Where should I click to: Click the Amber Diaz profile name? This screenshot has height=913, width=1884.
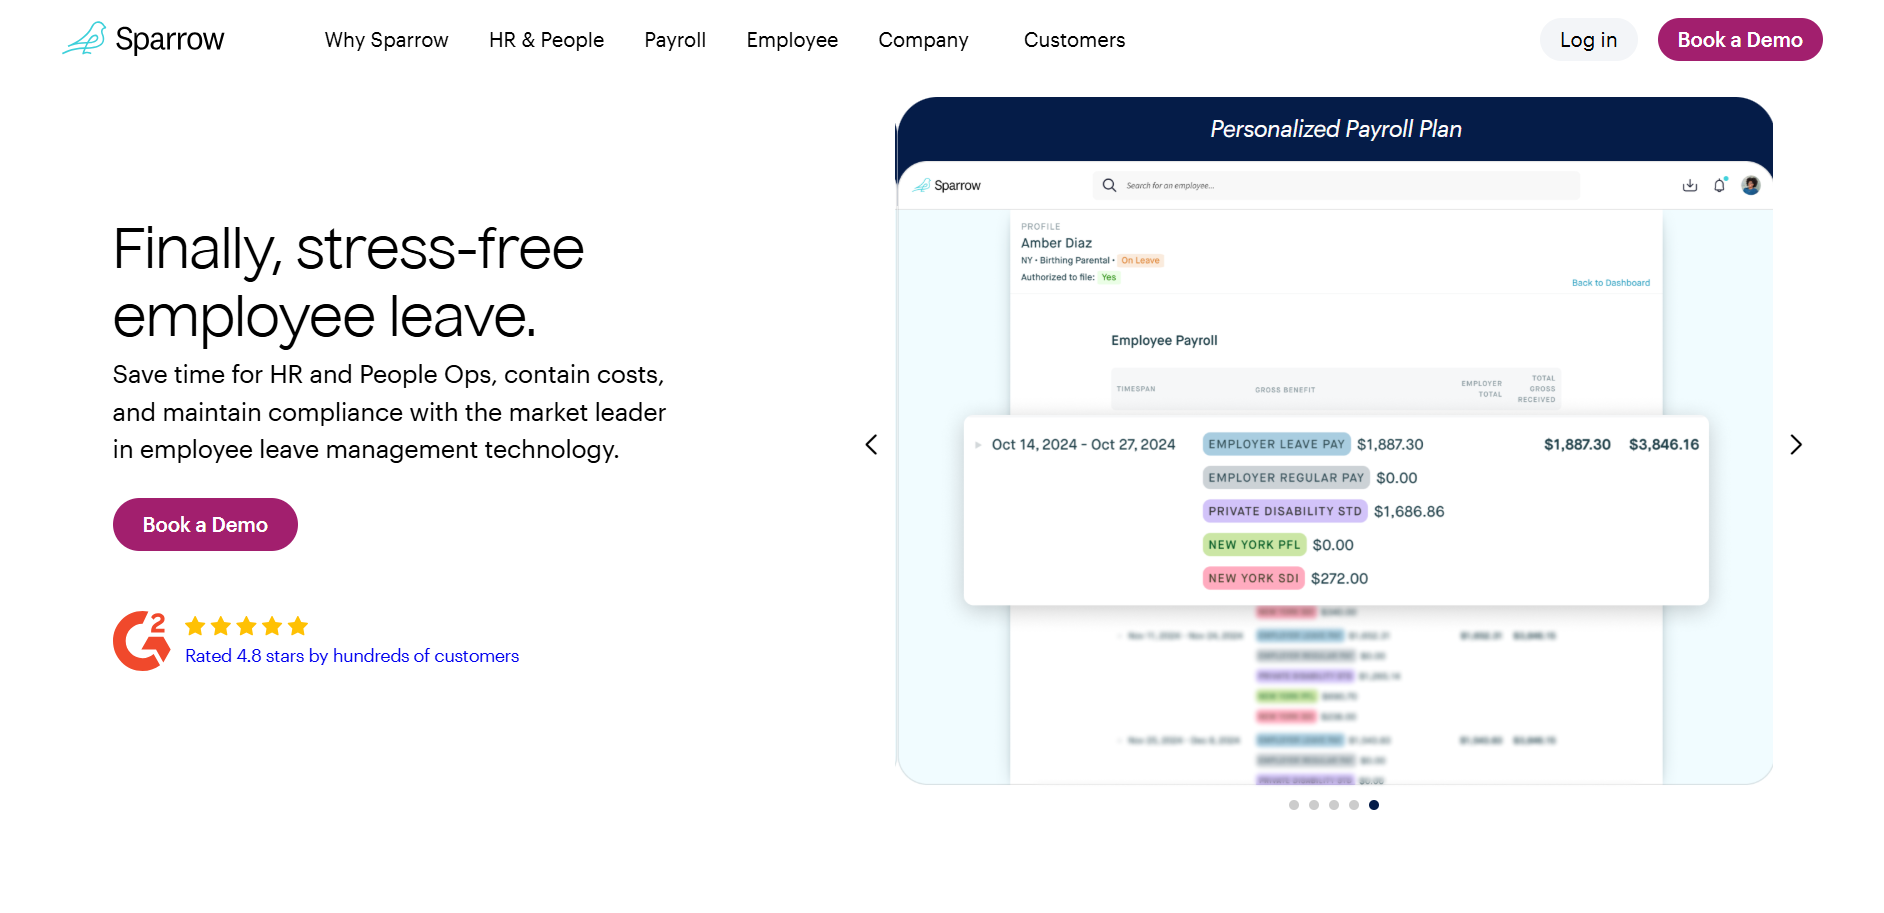pos(1056,243)
